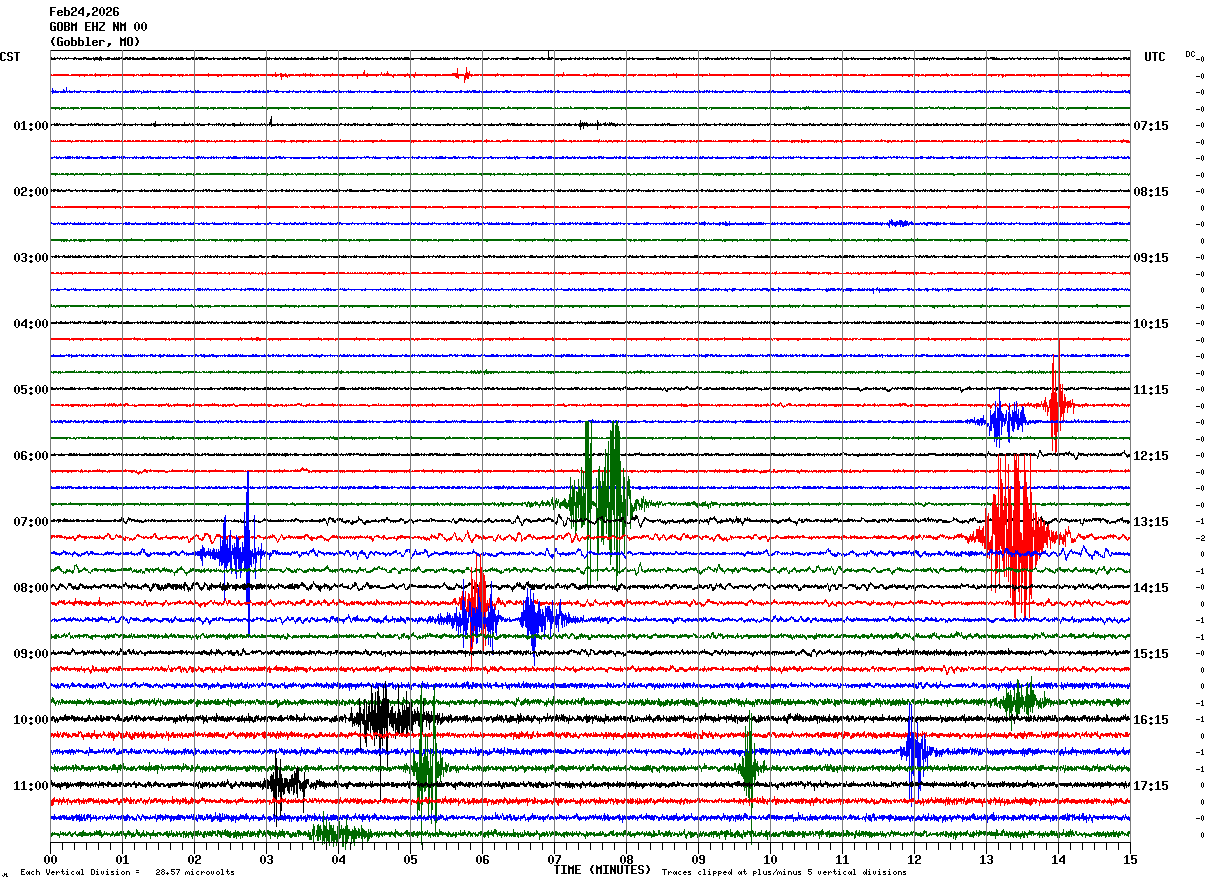This screenshot has height=886, width=1210.
Task: Click minute 00 tick on time axis
Action: click(x=50, y=859)
